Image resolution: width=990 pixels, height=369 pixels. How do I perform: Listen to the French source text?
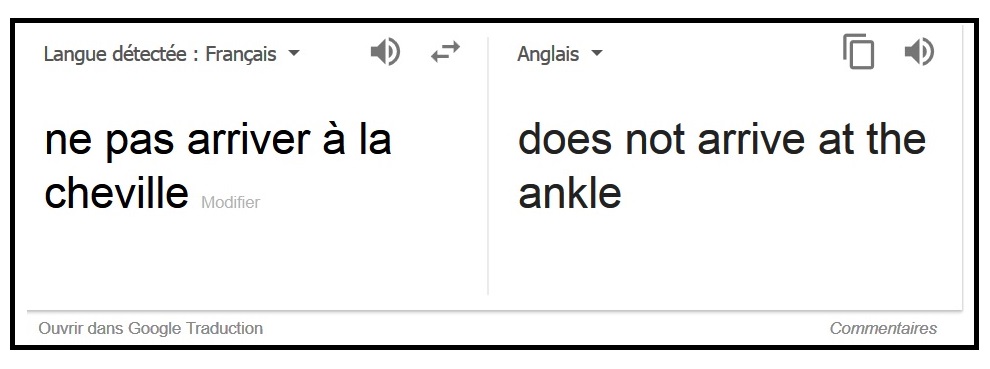click(x=385, y=52)
